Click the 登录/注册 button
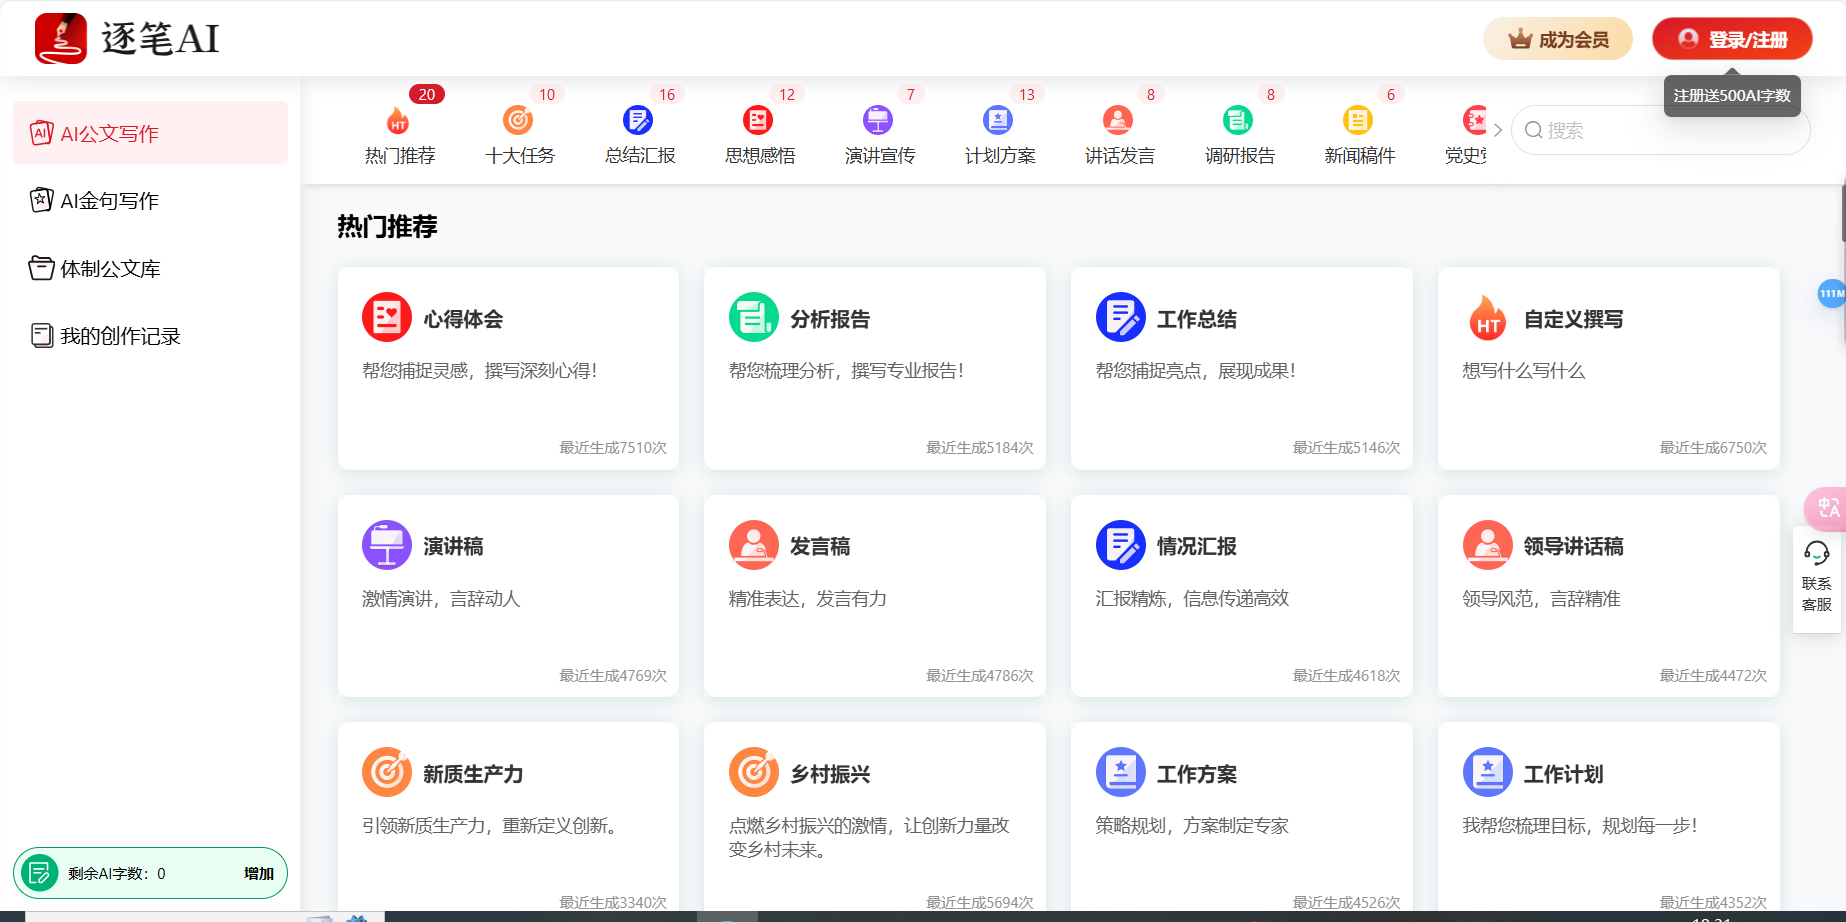This screenshot has width=1846, height=922. (1731, 39)
